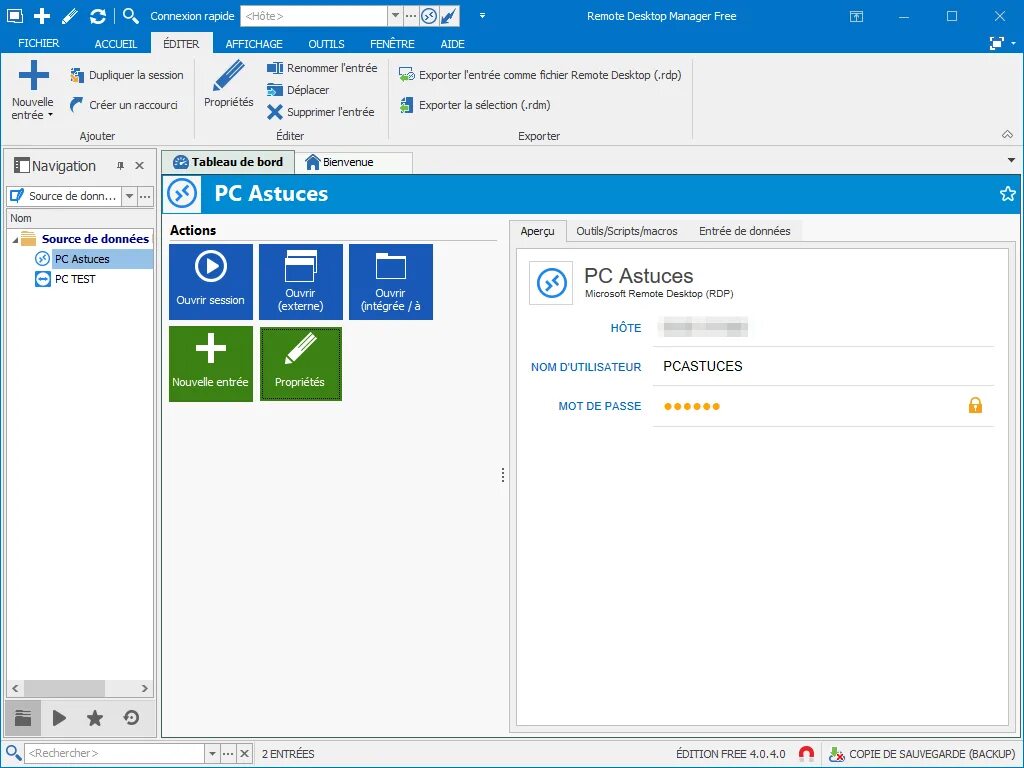
Task: Switch to the AIDE ribbon tab
Action: pyautogui.click(x=453, y=44)
